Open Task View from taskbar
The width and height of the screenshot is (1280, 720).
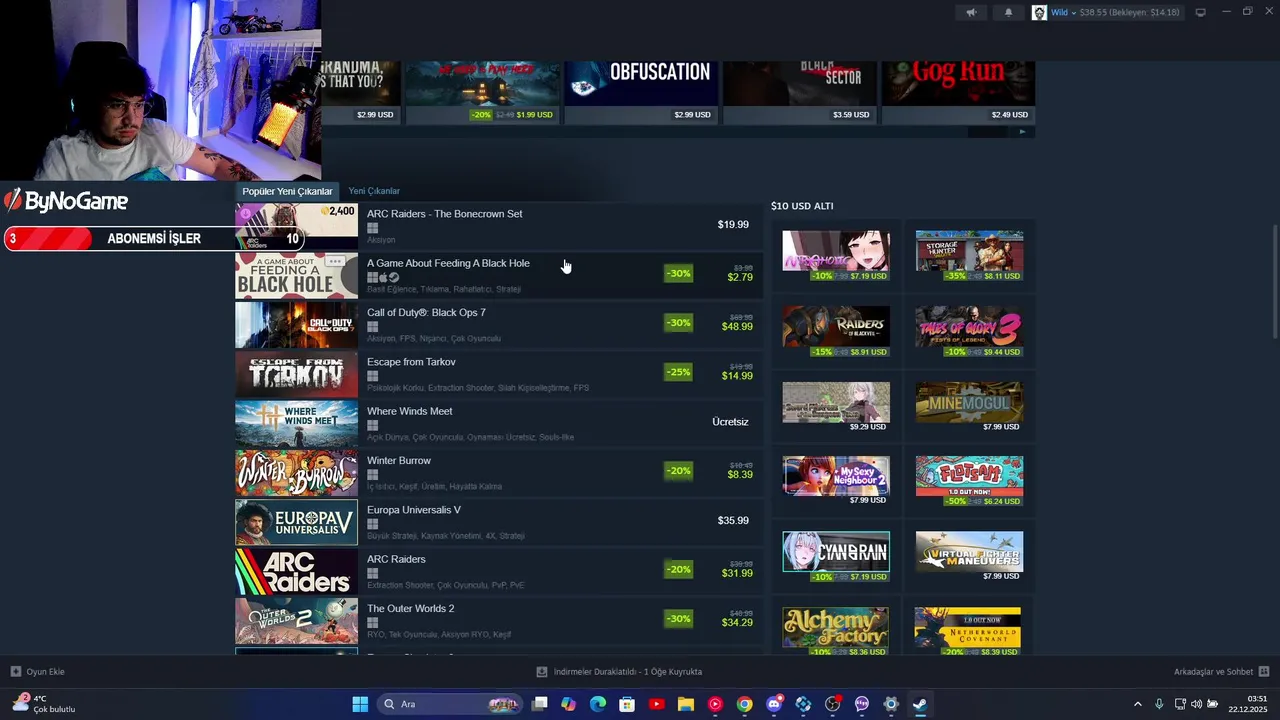pos(540,704)
